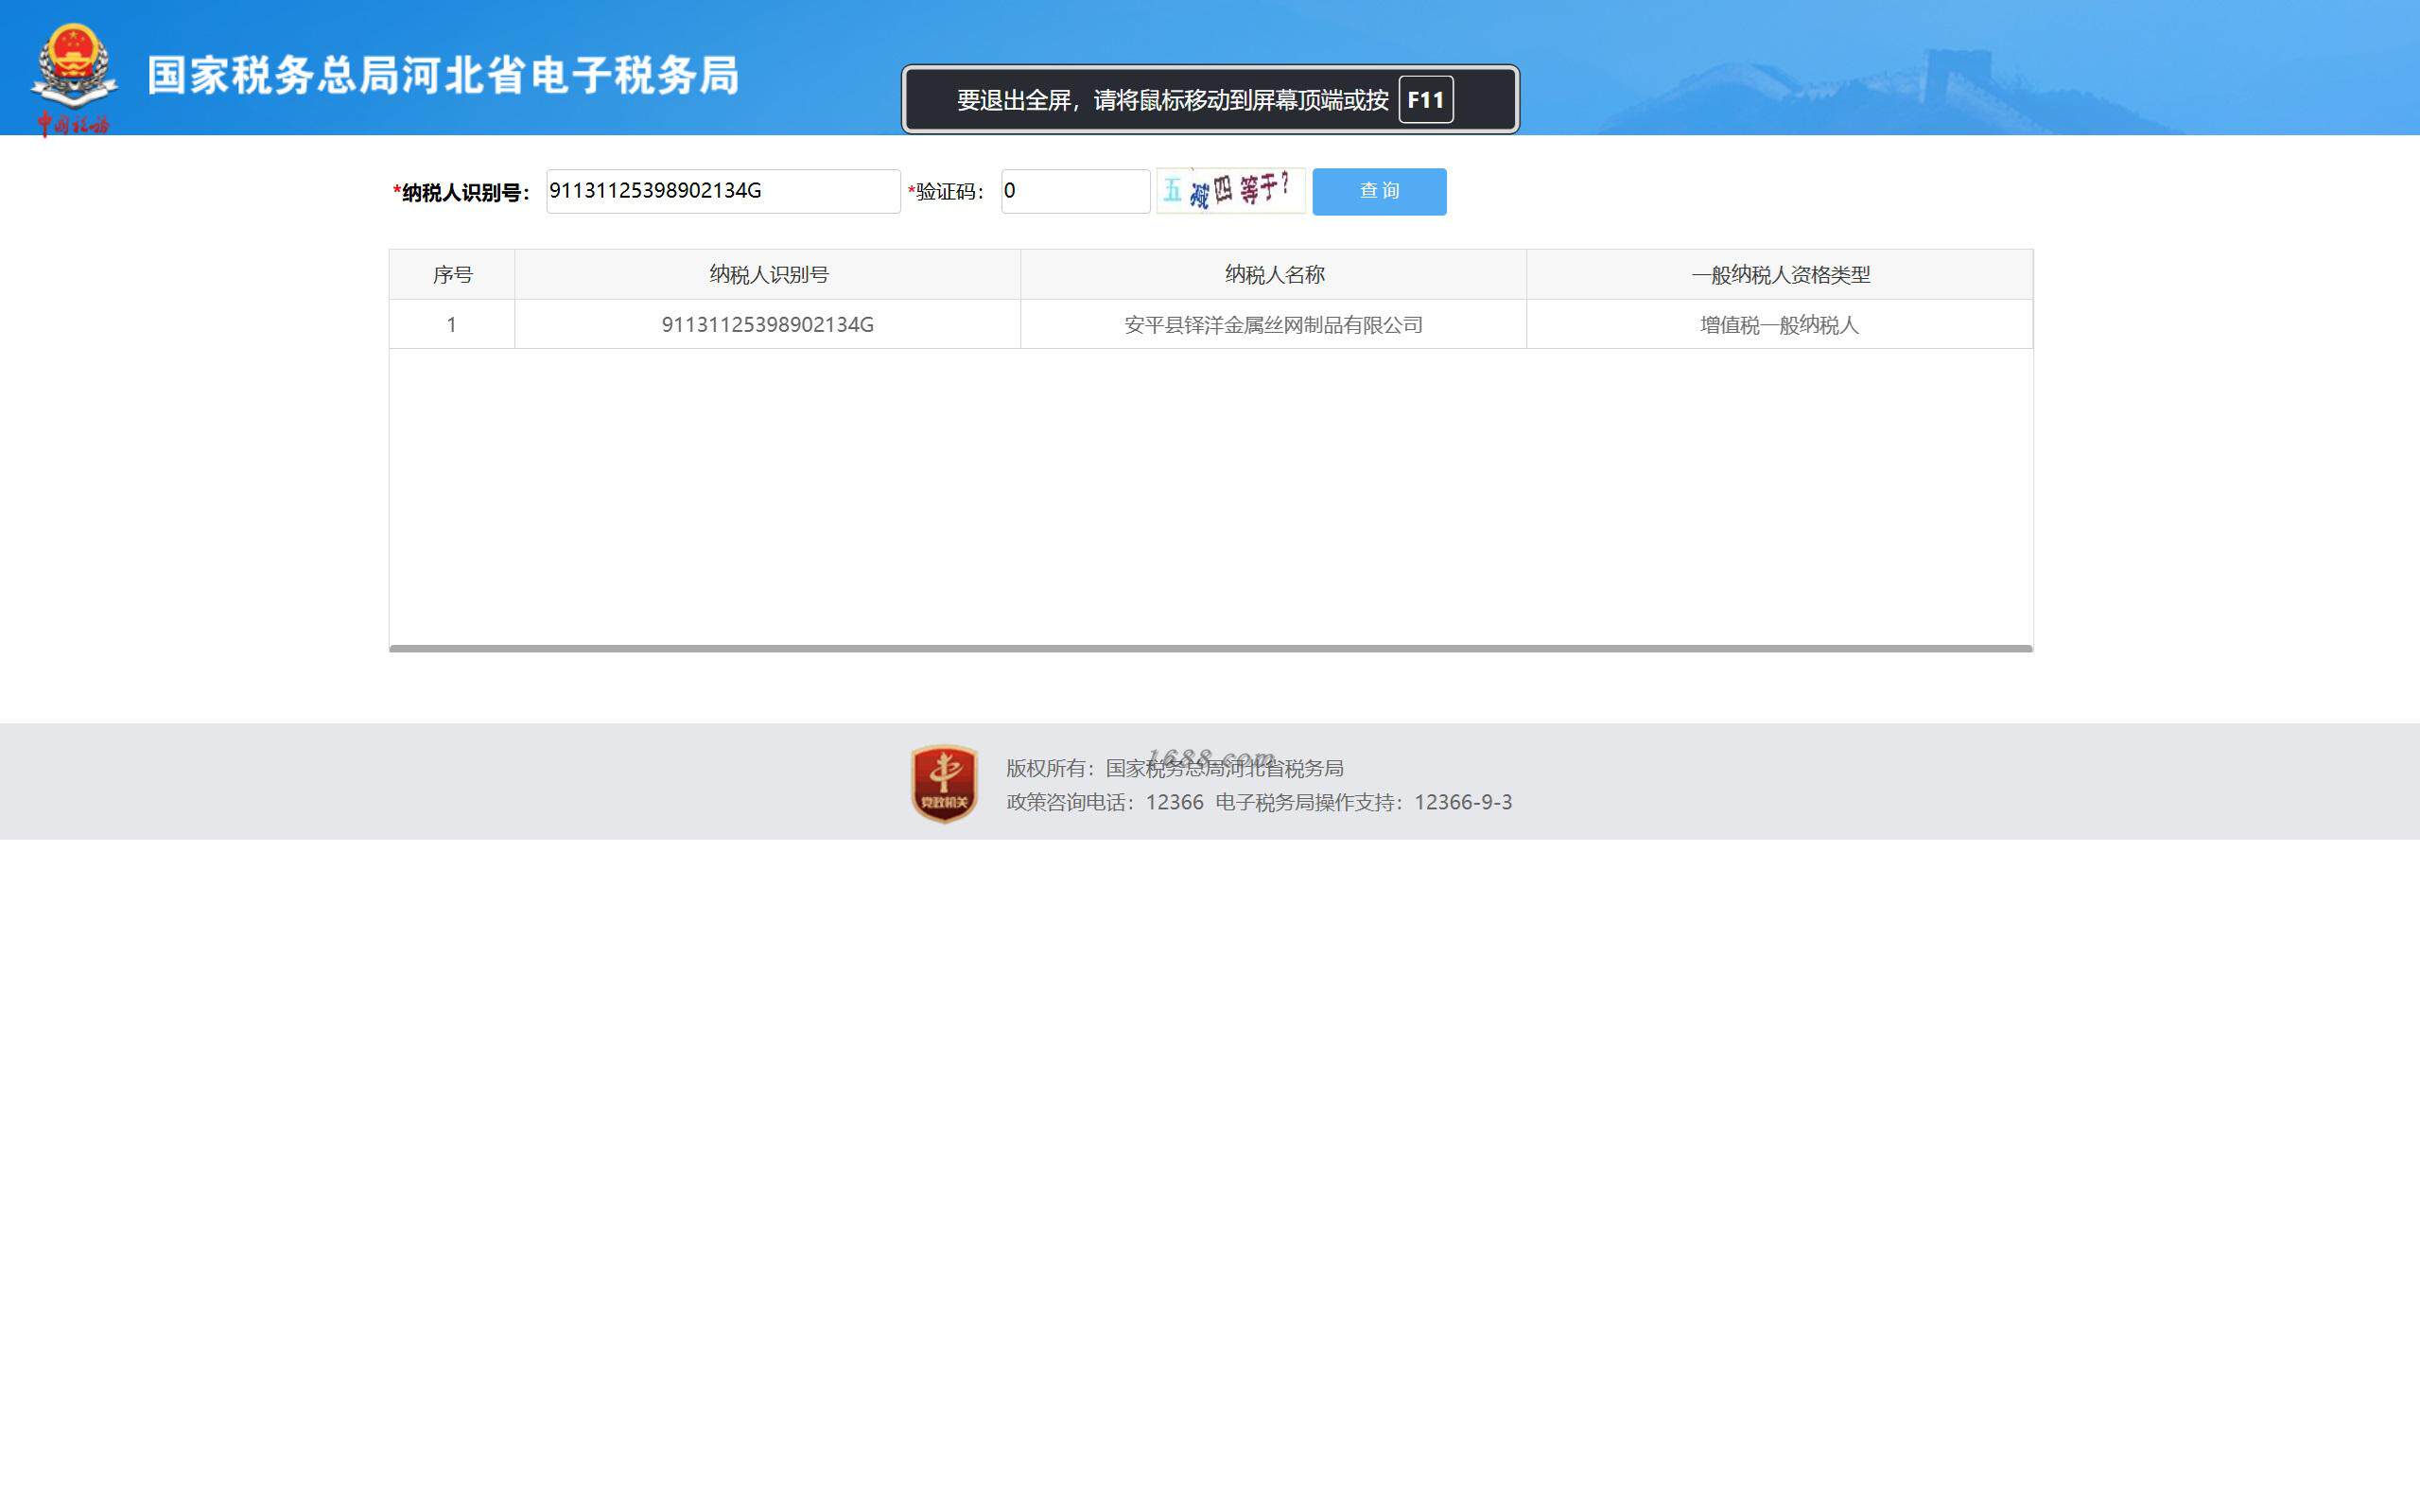
Task: Click the row number 1 cell
Action: (452, 325)
